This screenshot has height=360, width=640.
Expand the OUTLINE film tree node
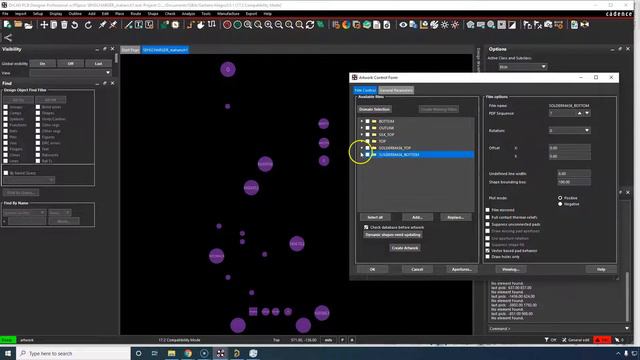362,128
